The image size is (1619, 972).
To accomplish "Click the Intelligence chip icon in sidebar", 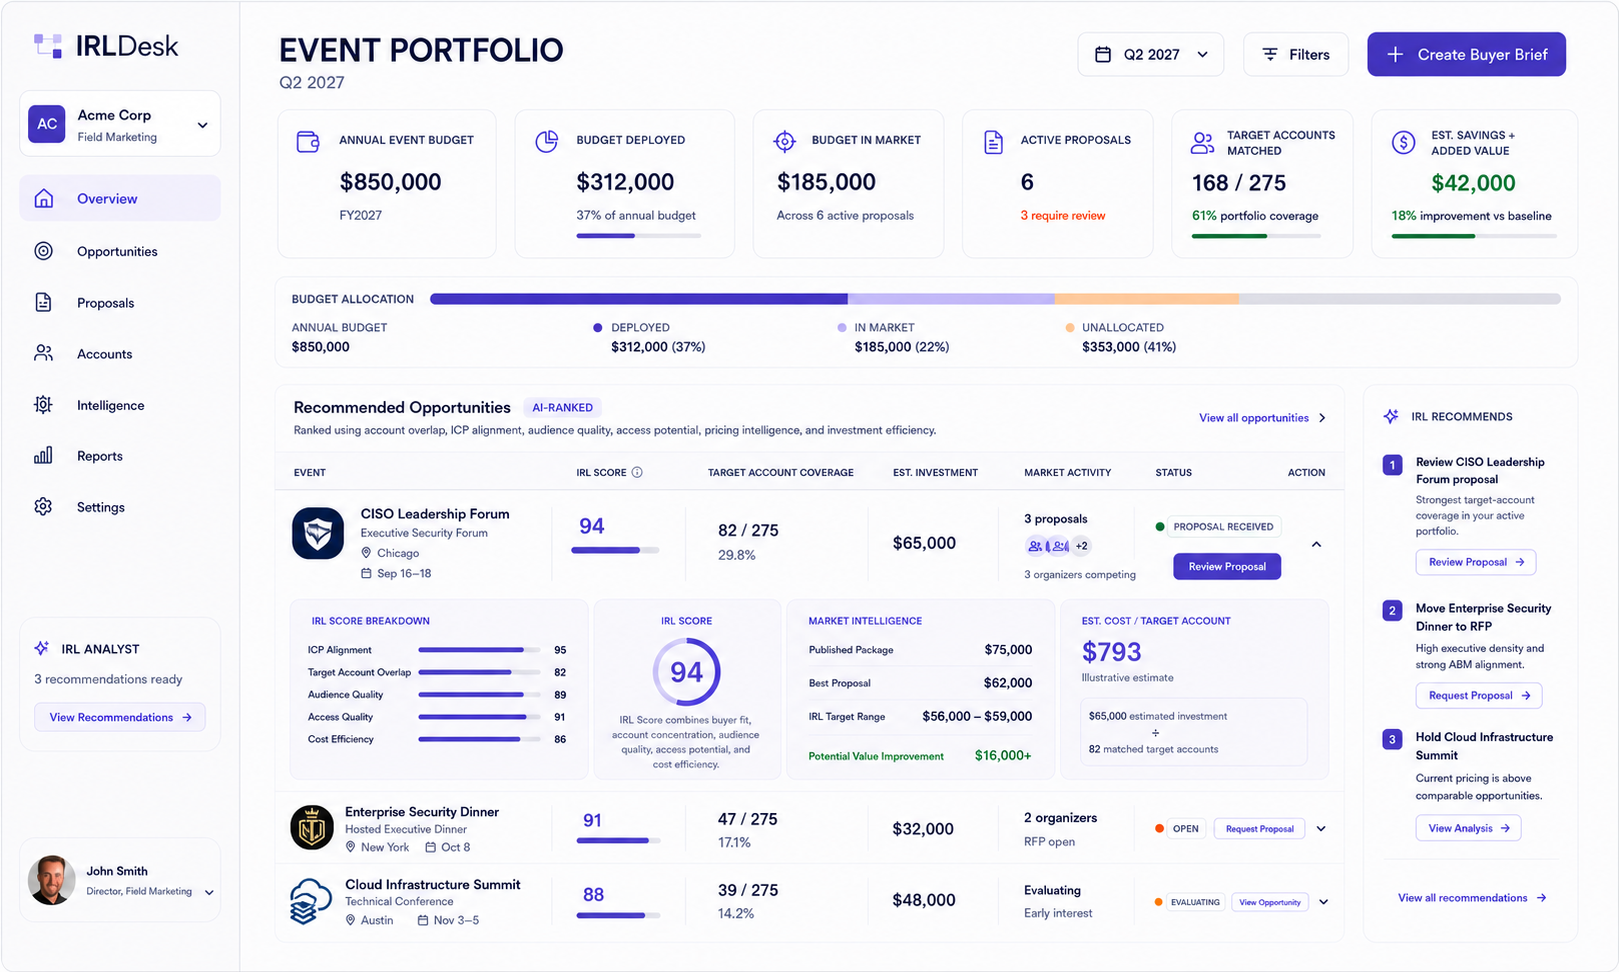I will (x=44, y=405).
